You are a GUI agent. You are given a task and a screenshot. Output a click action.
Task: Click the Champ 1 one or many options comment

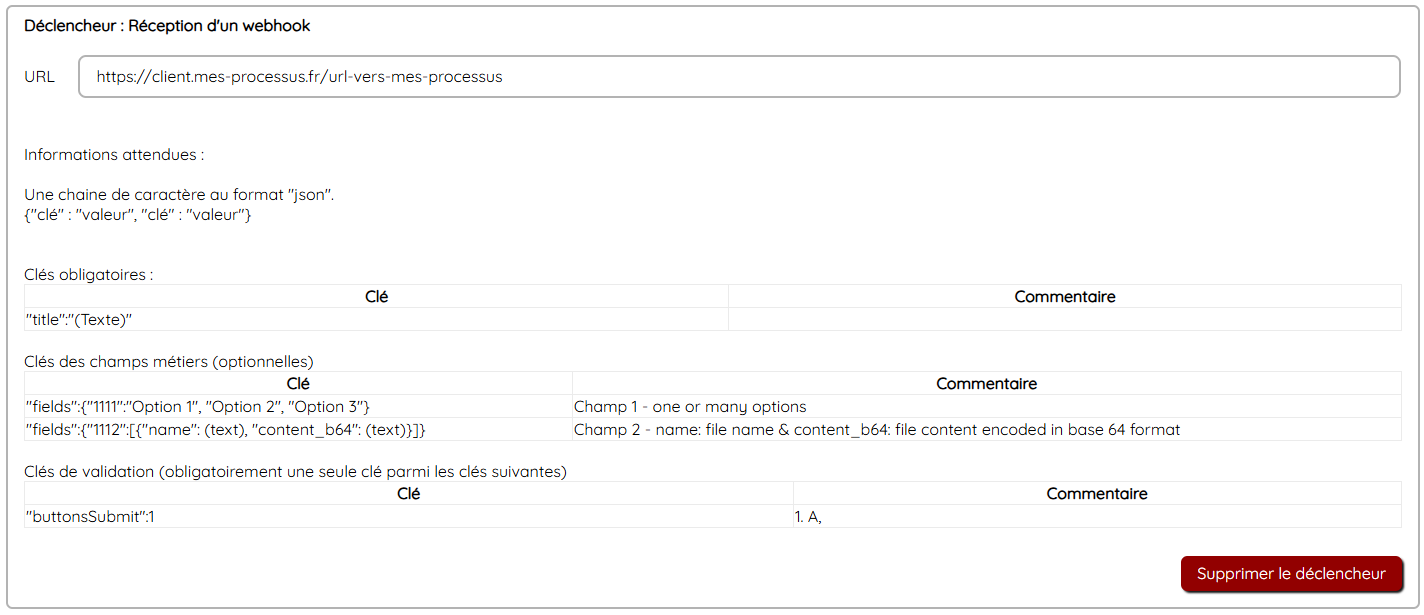tap(690, 407)
